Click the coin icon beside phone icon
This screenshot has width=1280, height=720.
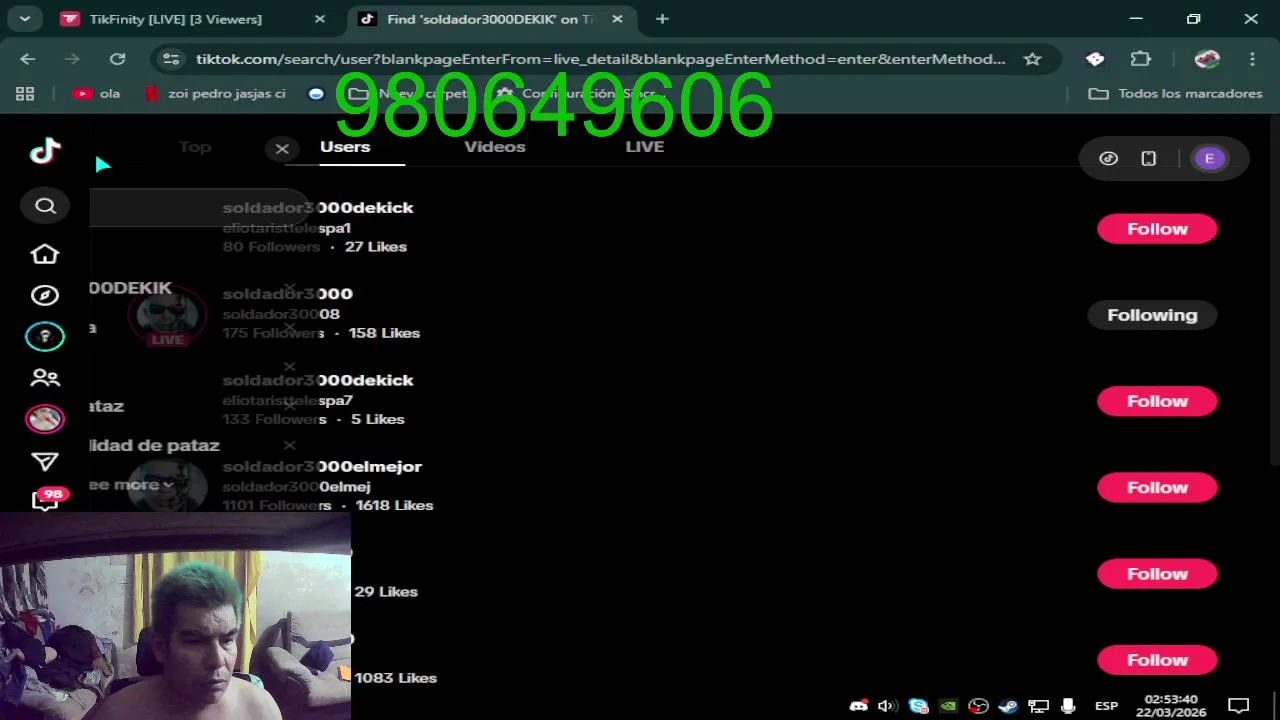(x=1108, y=158)
